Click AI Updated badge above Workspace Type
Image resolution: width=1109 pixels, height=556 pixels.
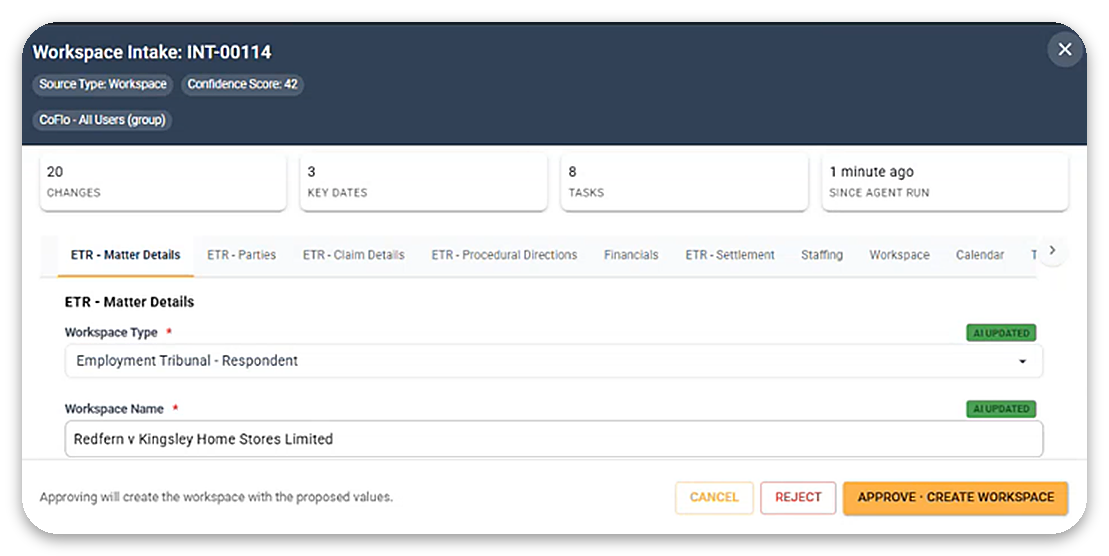pos(1001,333)
